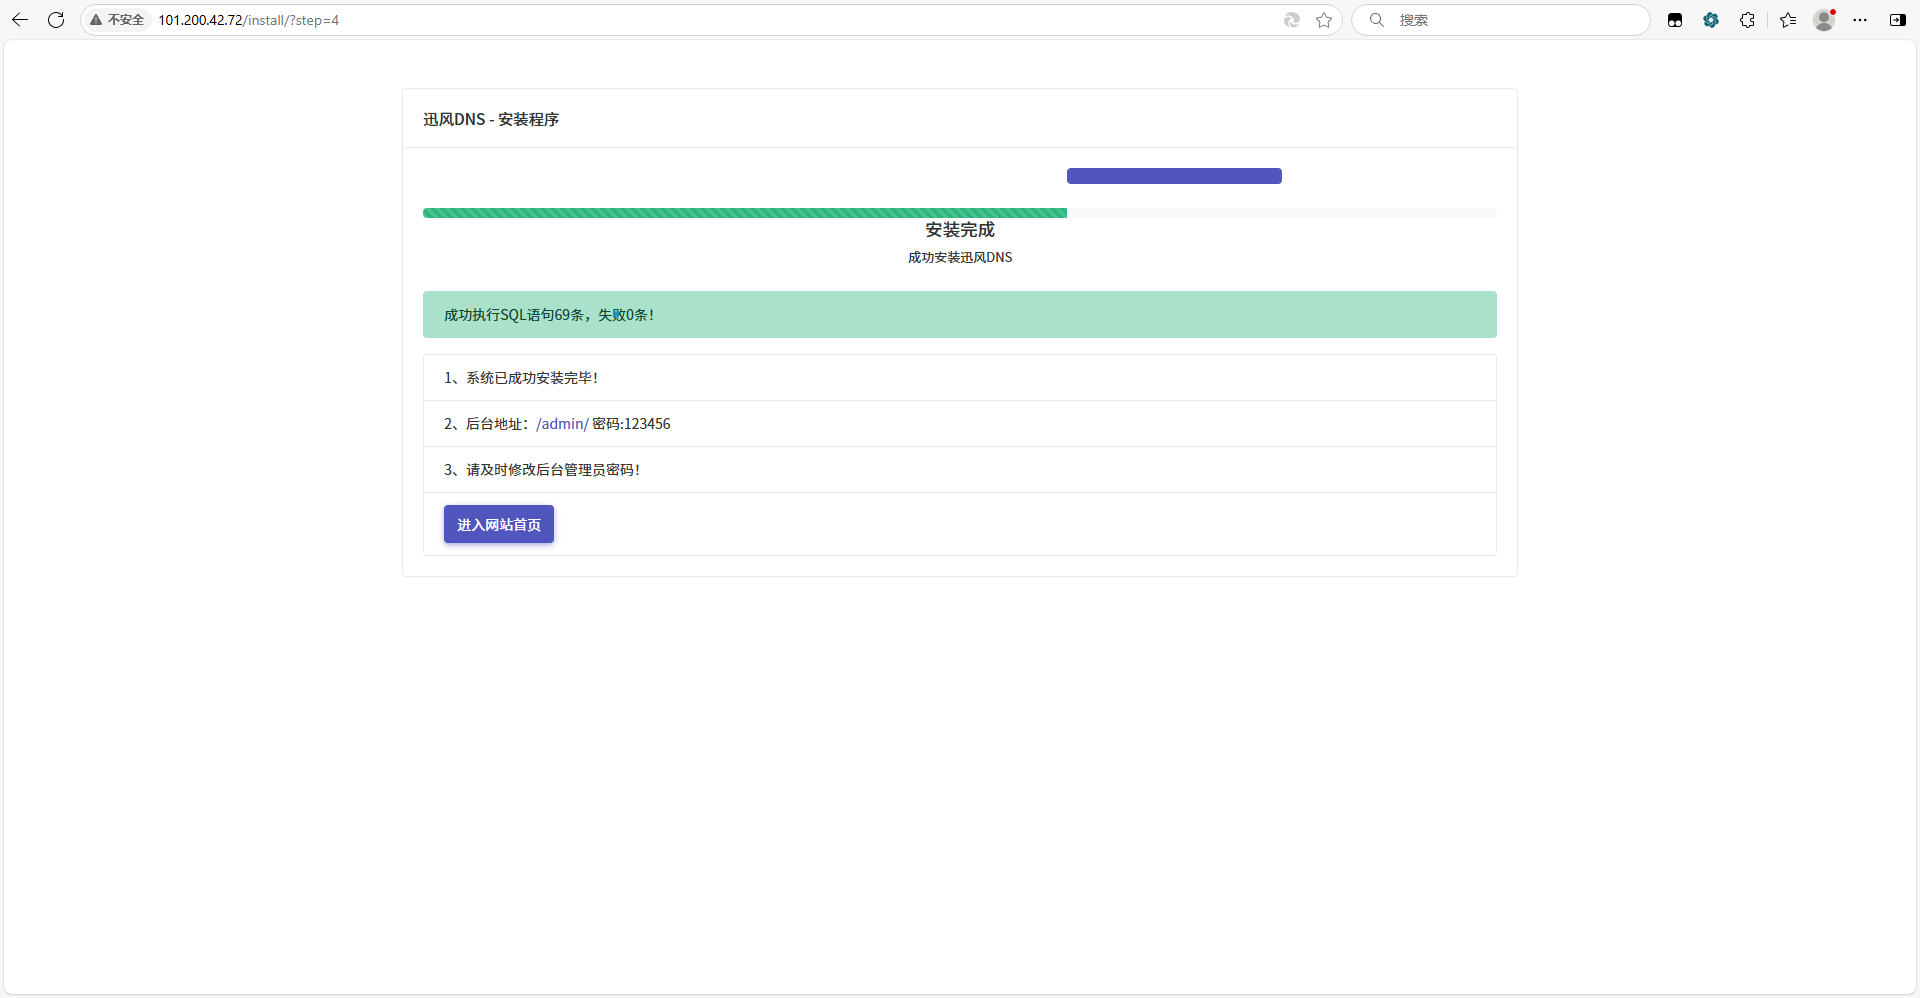This screenshot has width=1920, height=998.
Task: Show the Favorites list panel
Action: (x=1788, y=20)
